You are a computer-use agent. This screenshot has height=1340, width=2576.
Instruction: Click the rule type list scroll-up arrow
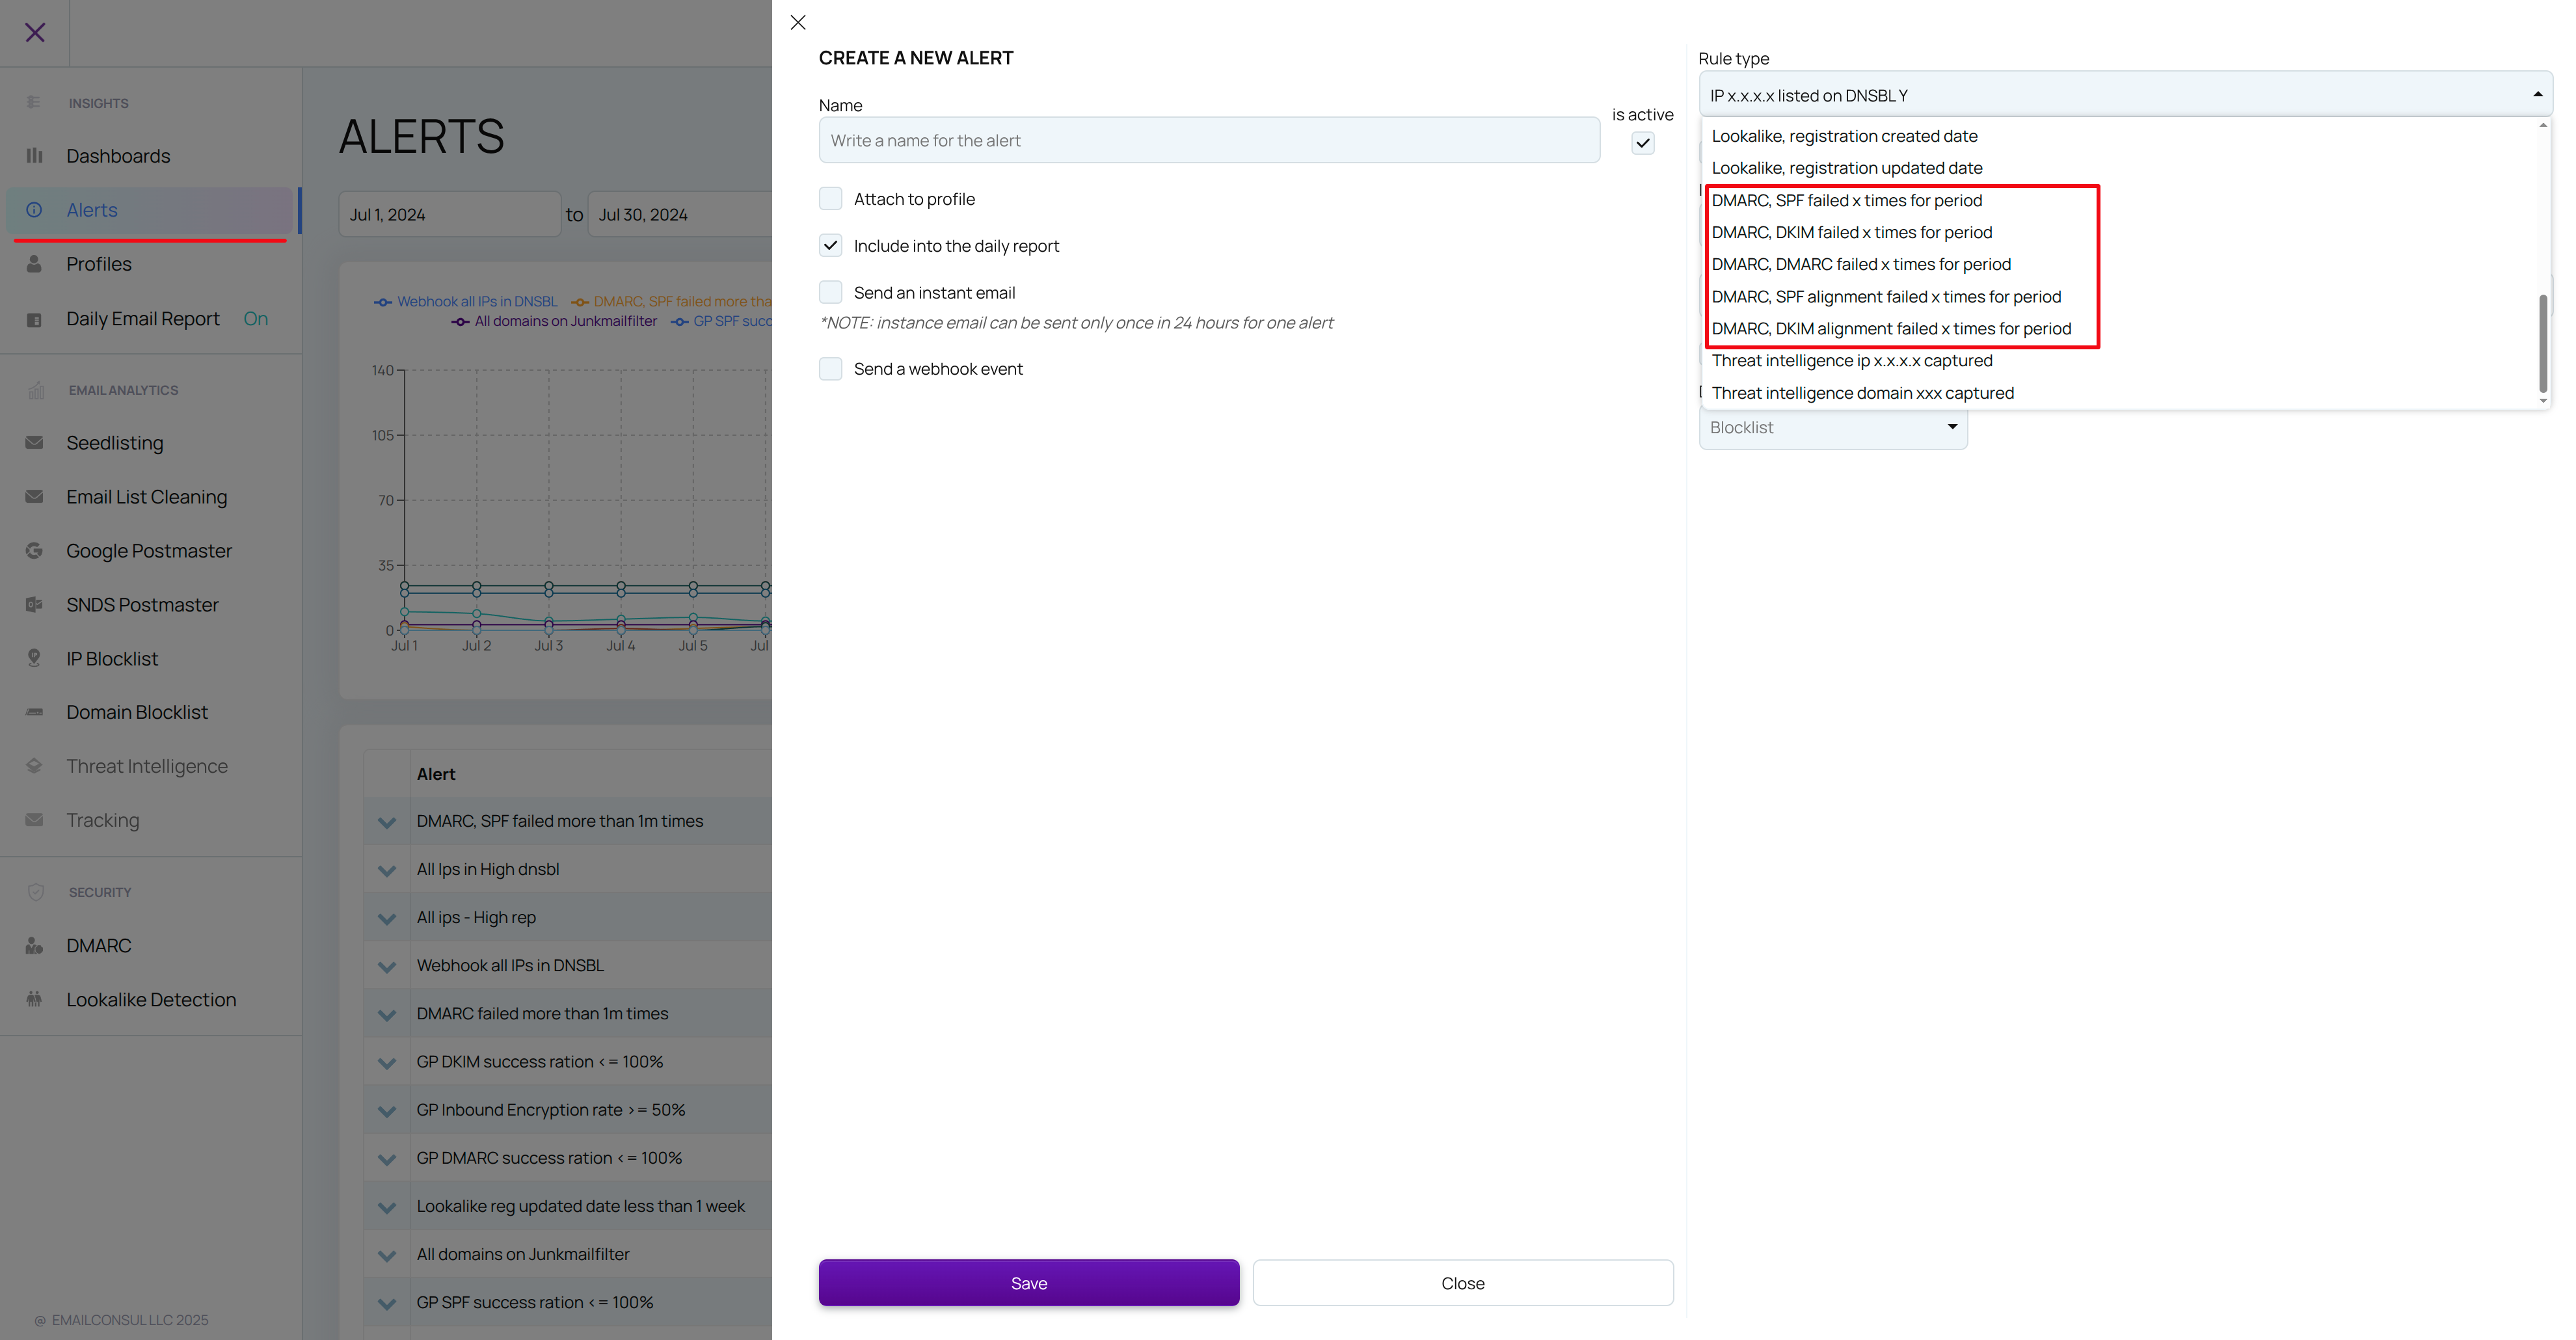[2542, 125]
